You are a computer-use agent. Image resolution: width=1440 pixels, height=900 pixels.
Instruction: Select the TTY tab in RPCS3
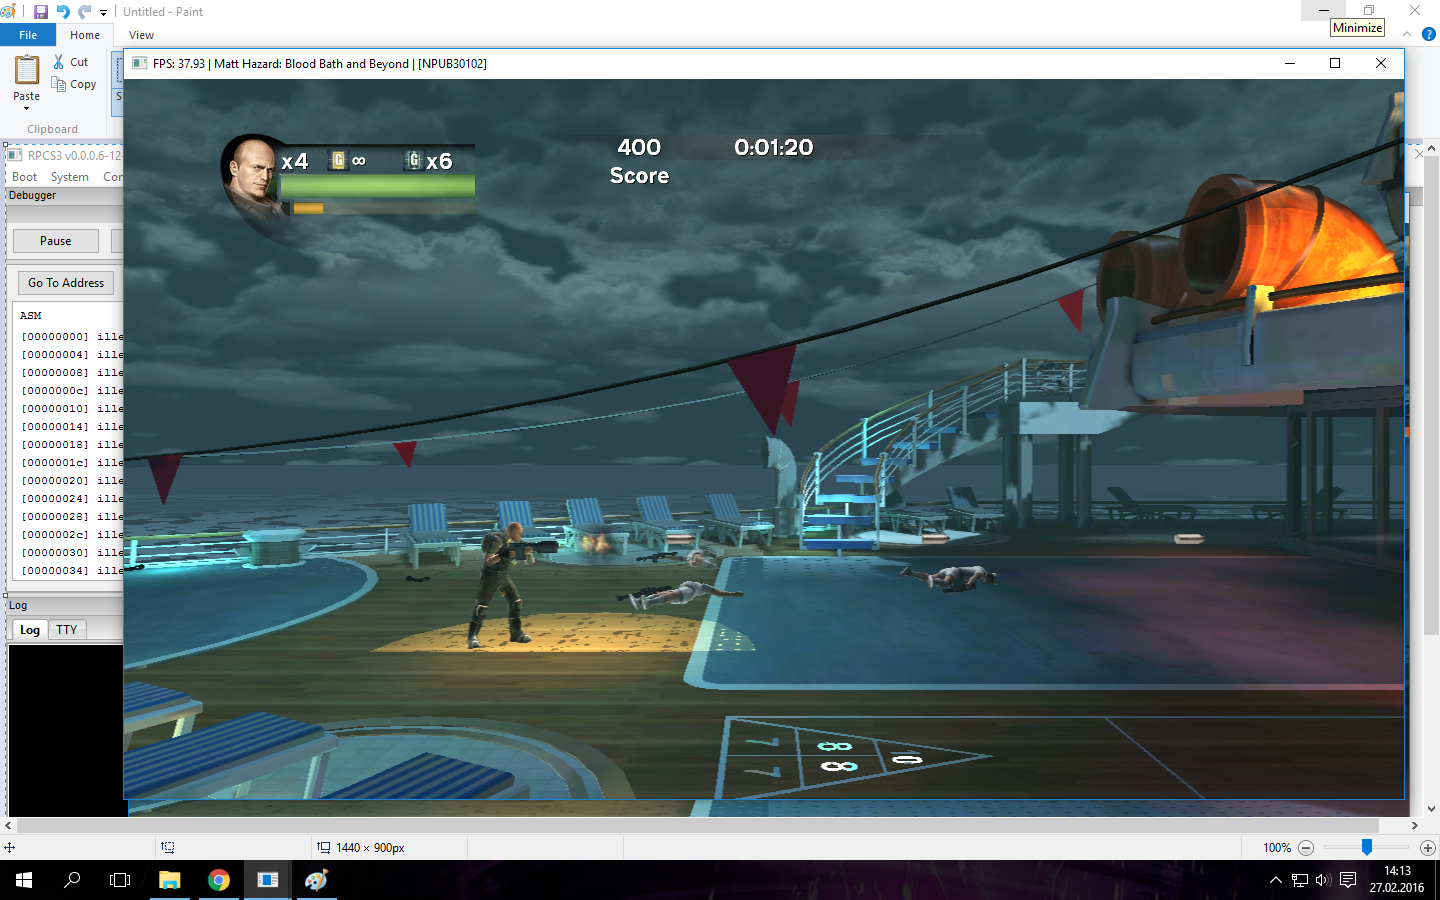[x=67, y=630]
